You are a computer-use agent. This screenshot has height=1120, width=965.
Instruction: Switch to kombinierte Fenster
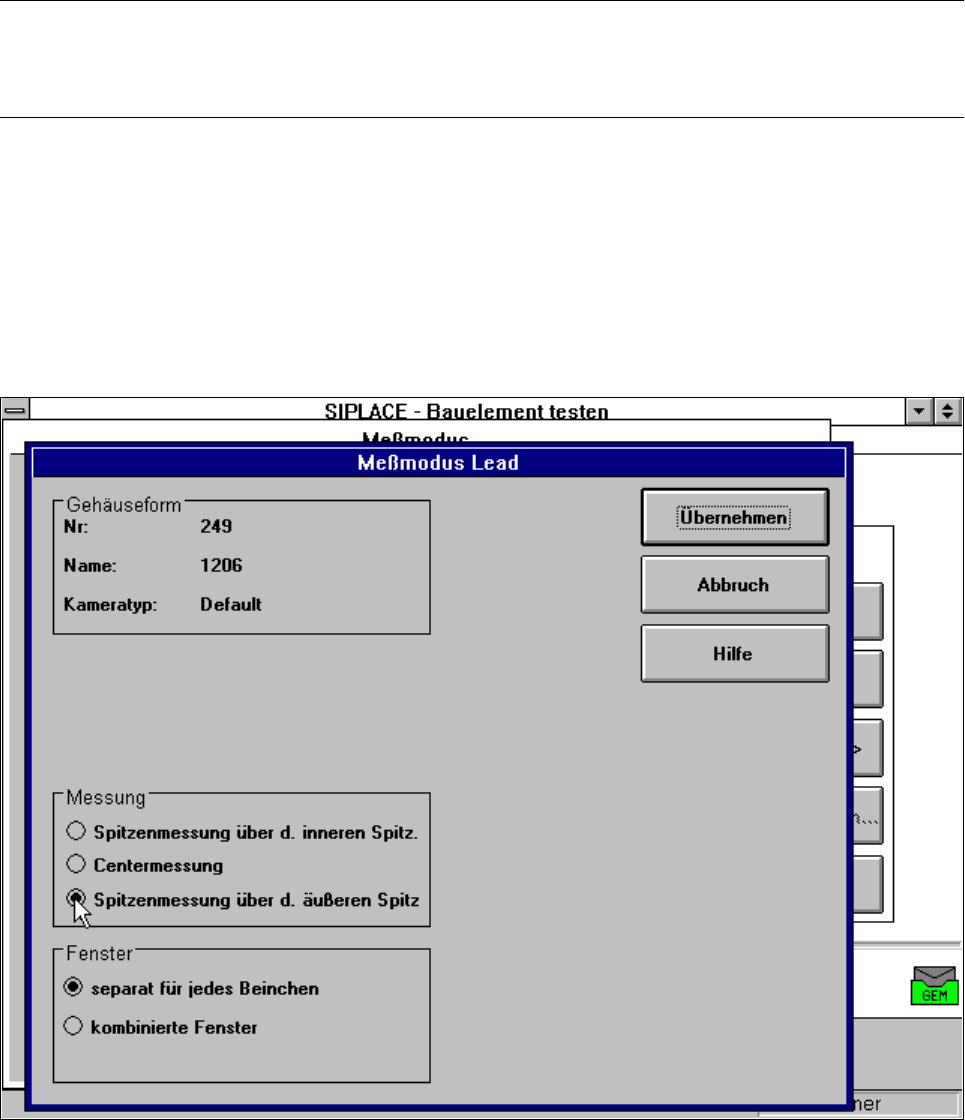[161, 1027]
